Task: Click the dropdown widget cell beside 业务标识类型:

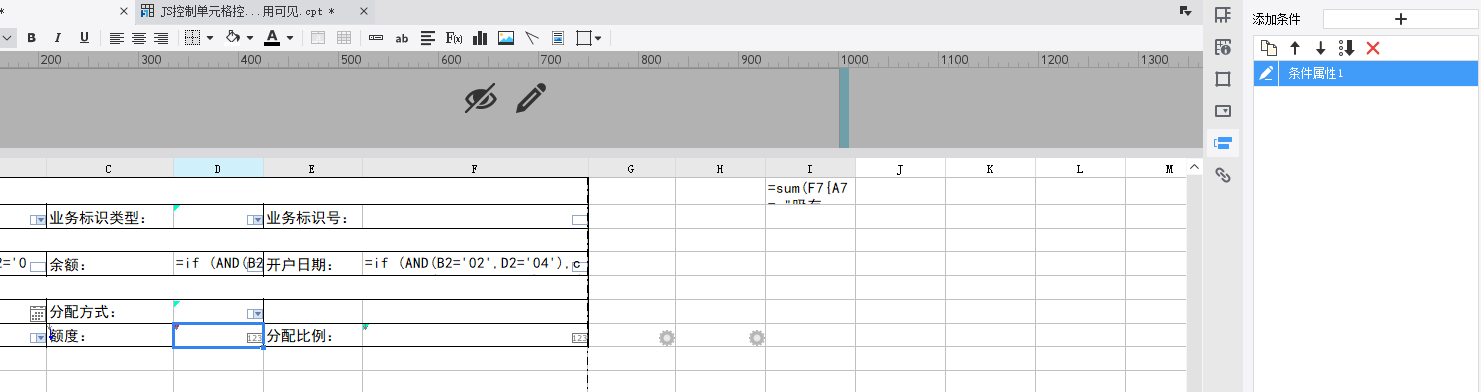Action: click(x=218, y=217)
